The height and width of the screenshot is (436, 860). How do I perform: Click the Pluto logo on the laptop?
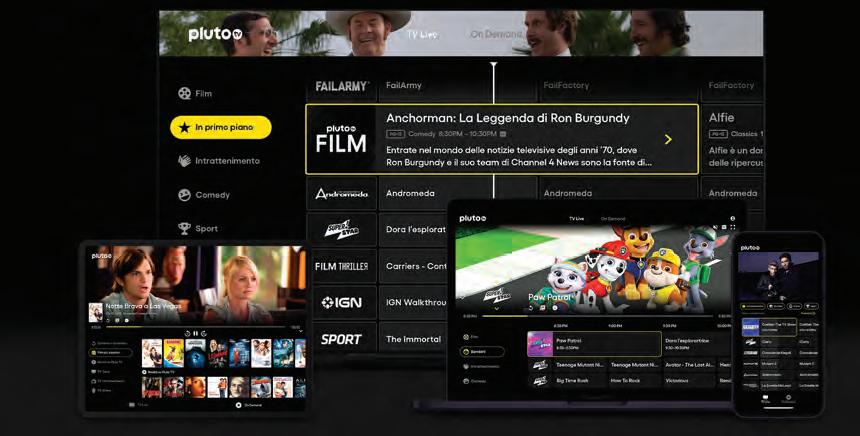point(473,218)
